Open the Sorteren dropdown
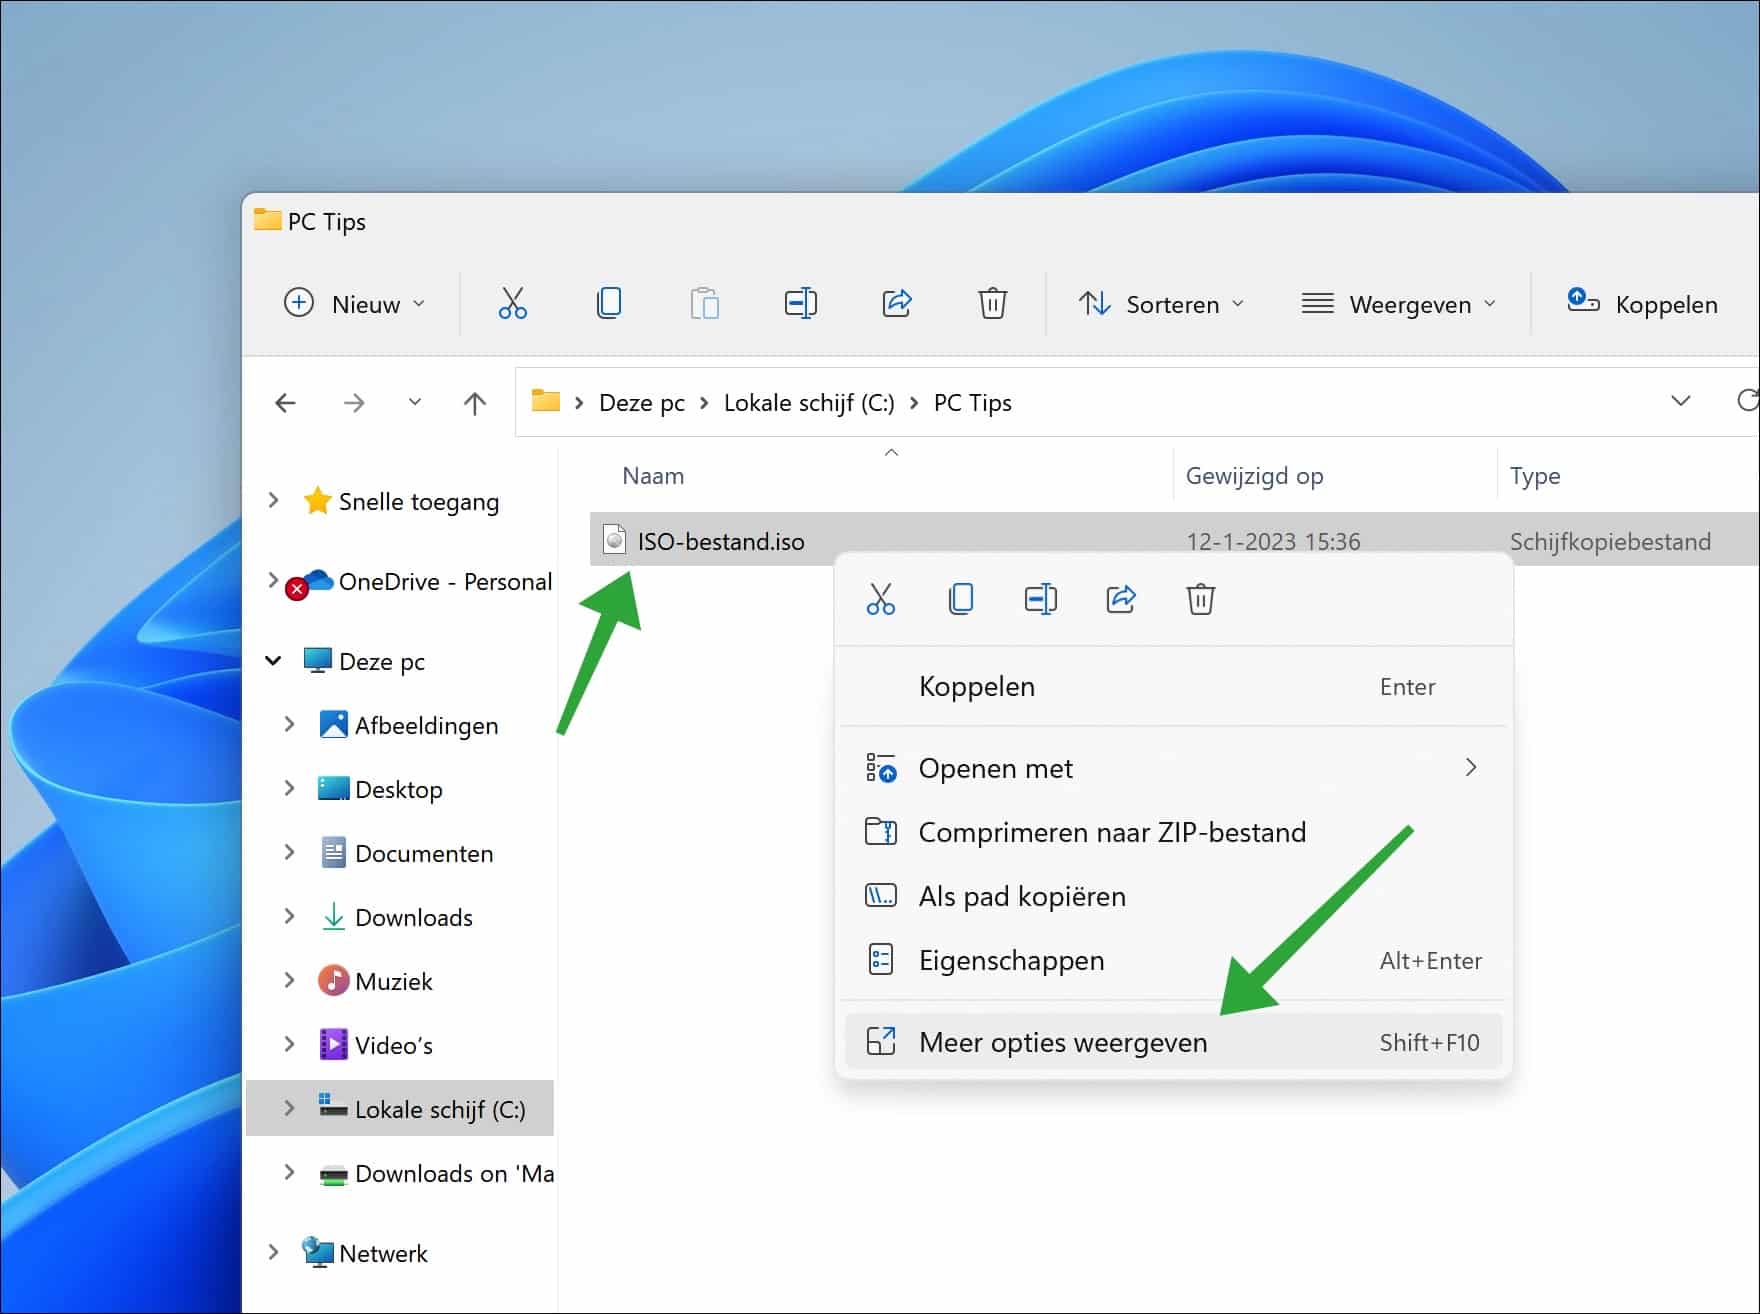 [x=1161, y=304]
